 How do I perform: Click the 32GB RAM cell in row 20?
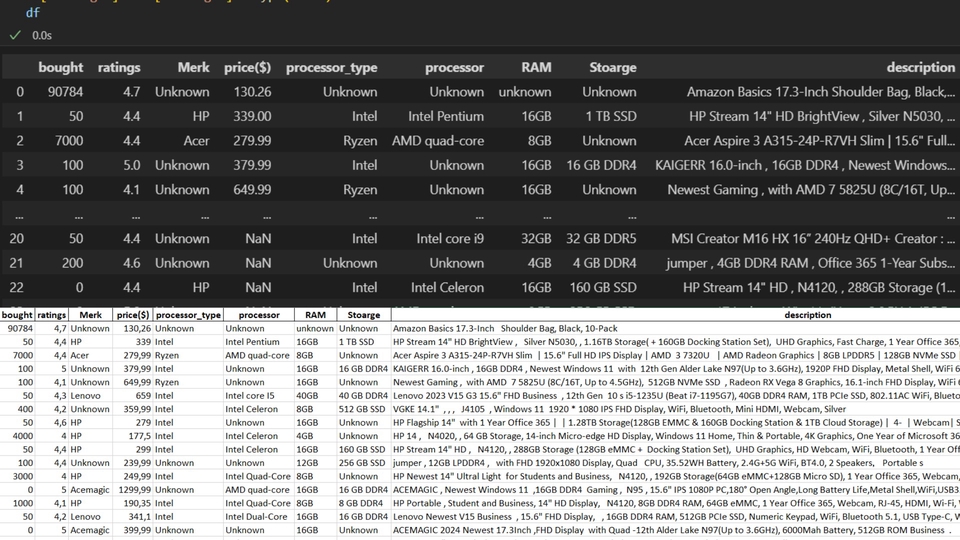pyautogui.click(x=536, y=239)
